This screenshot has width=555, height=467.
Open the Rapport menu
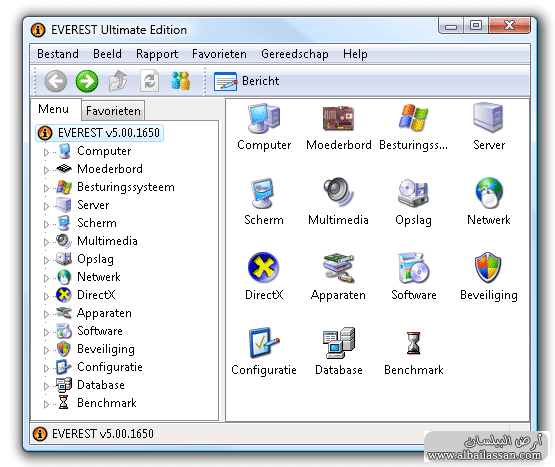(157, 54)
